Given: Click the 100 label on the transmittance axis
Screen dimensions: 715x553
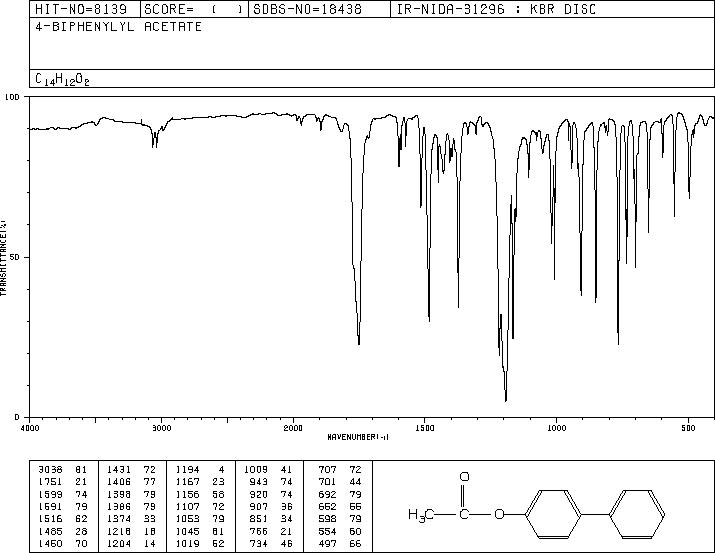Looking at the screenshot, I should tap(12, 97).
